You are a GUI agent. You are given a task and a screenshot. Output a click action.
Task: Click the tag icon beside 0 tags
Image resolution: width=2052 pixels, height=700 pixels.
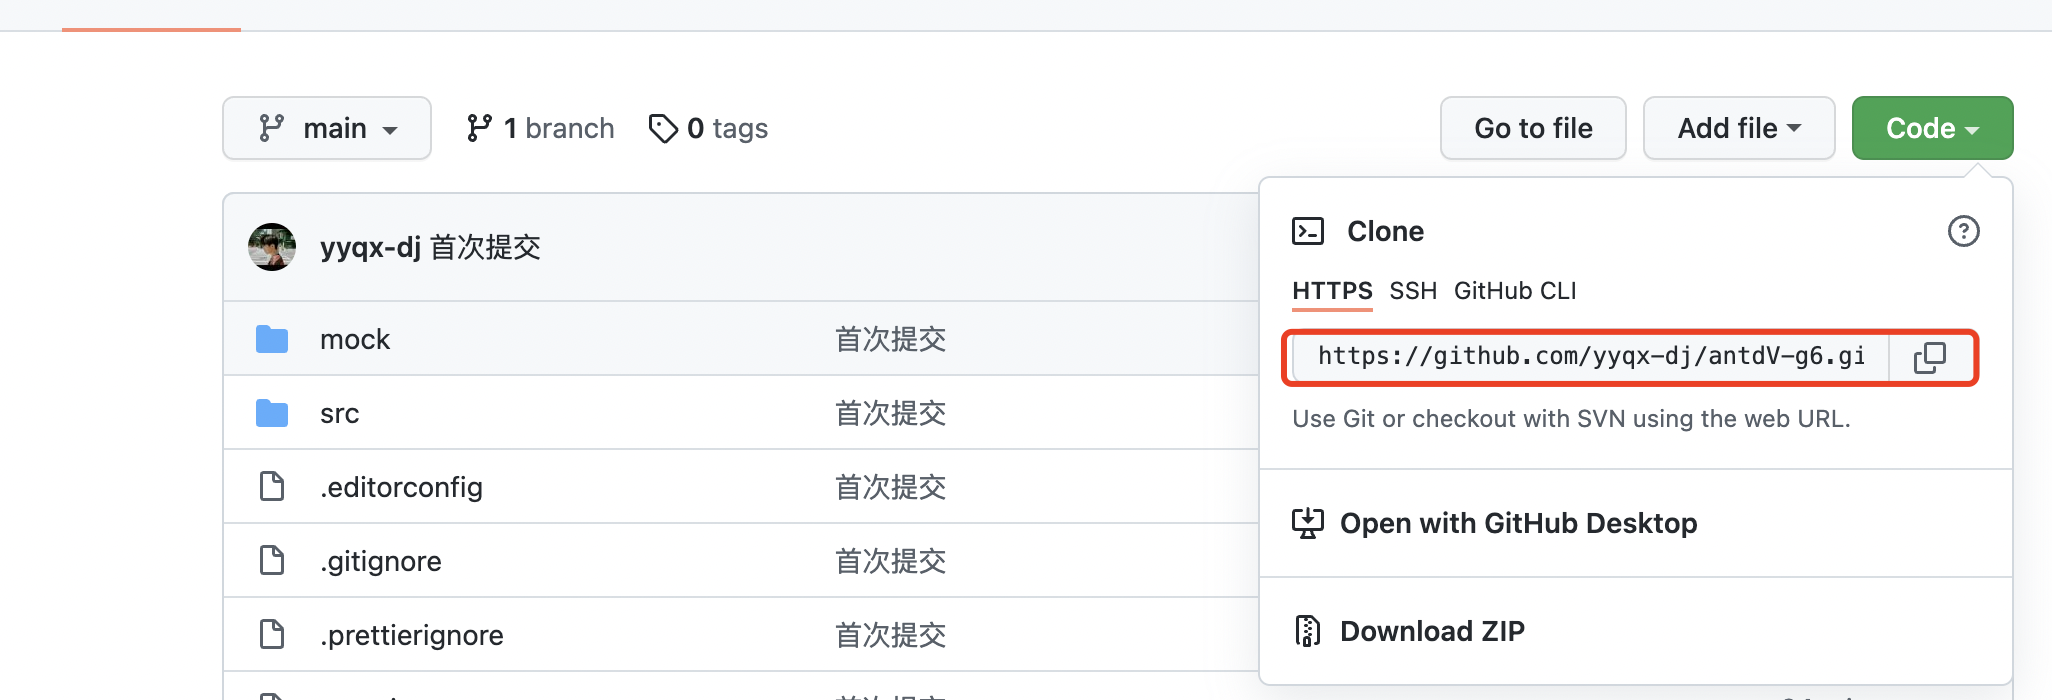point(663,128)
